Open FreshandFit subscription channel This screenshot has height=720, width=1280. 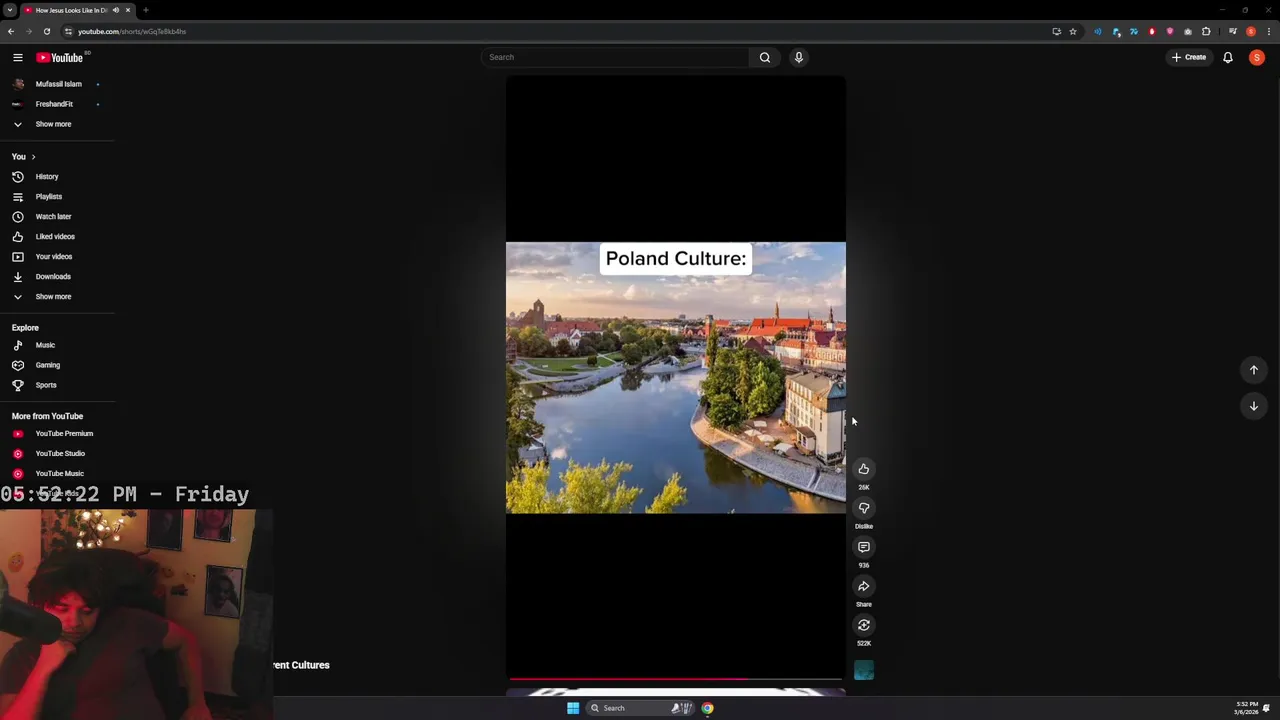point(57,104)
